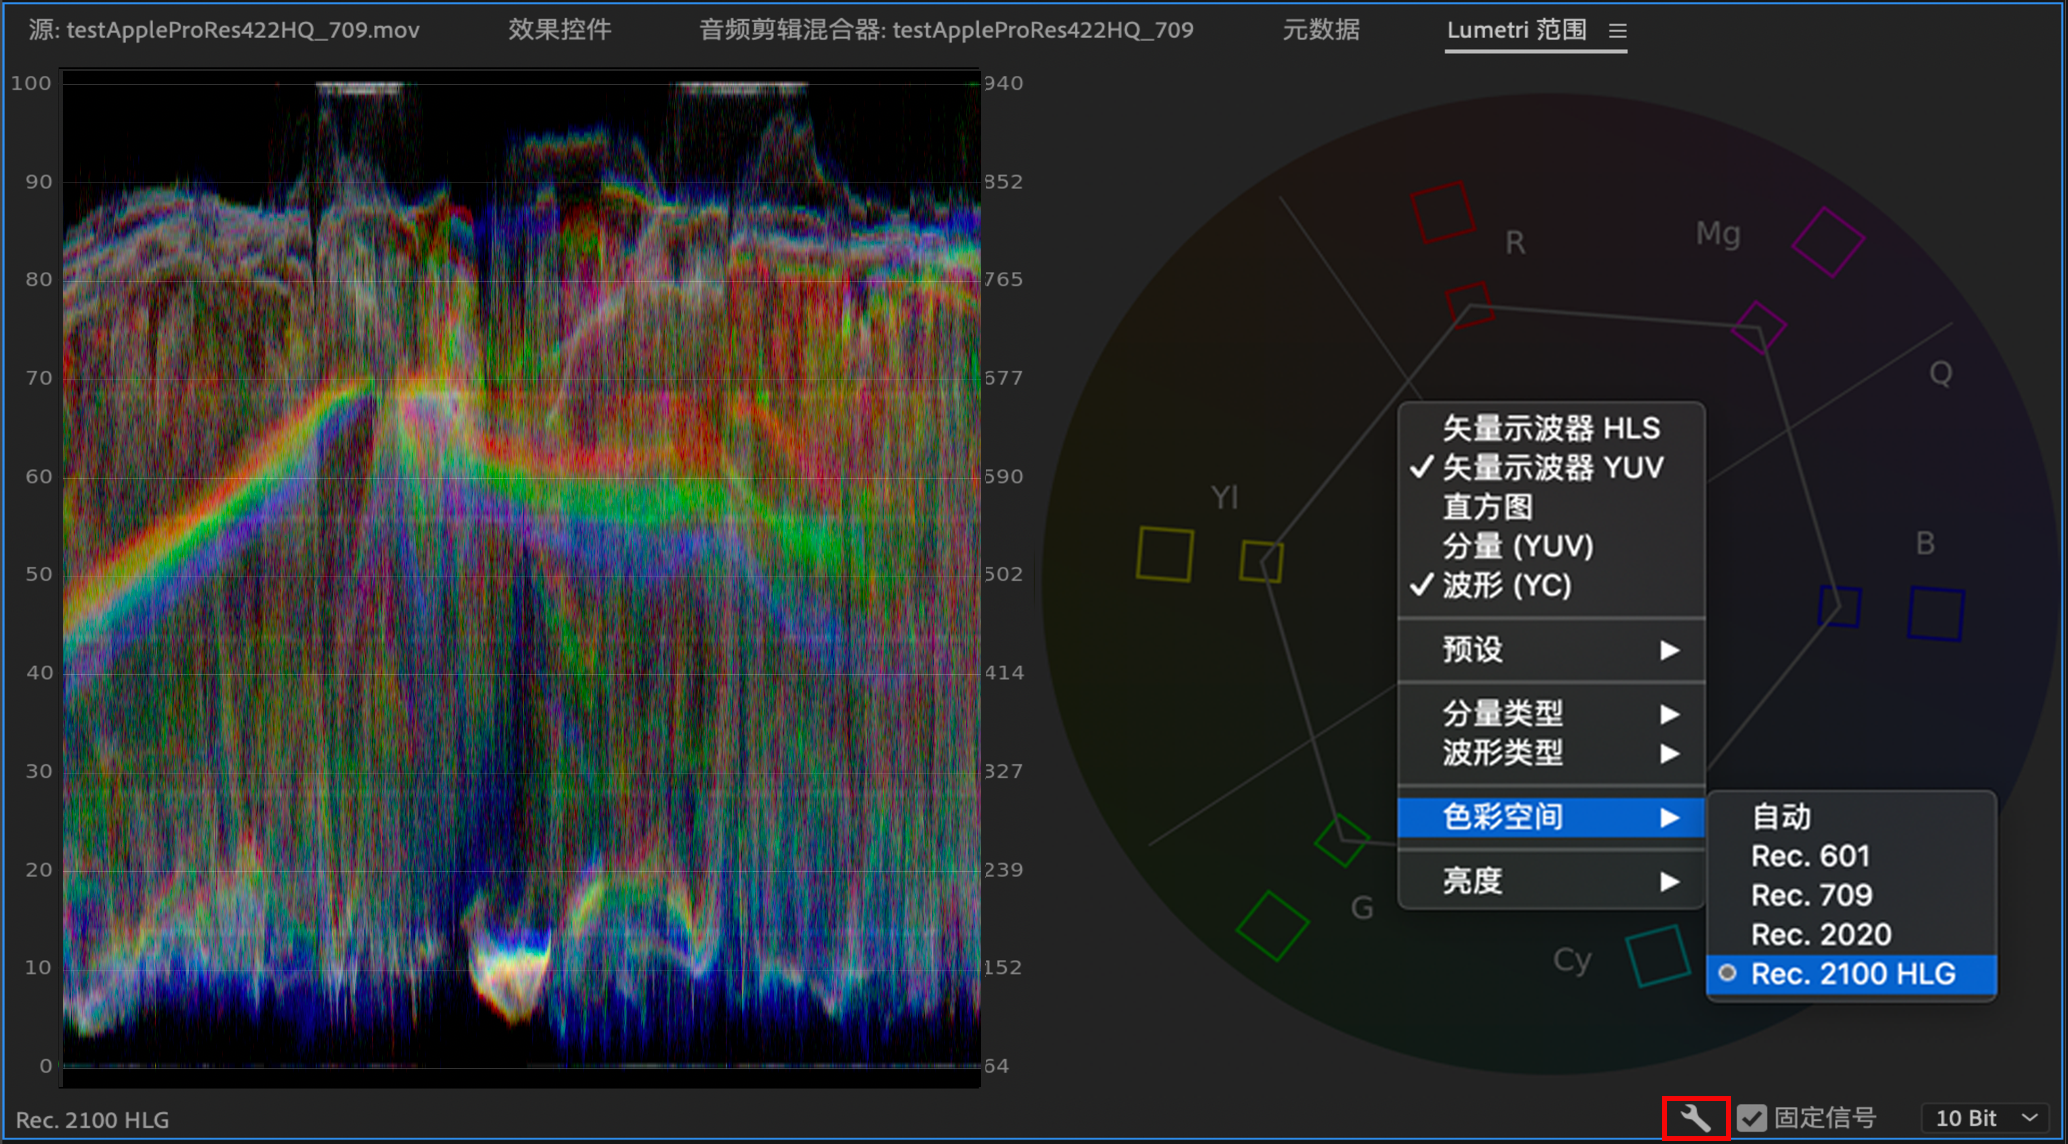Choose Rec. 709 color space
This screenshot has width=2068, height=1144.
click(1811, 895)
